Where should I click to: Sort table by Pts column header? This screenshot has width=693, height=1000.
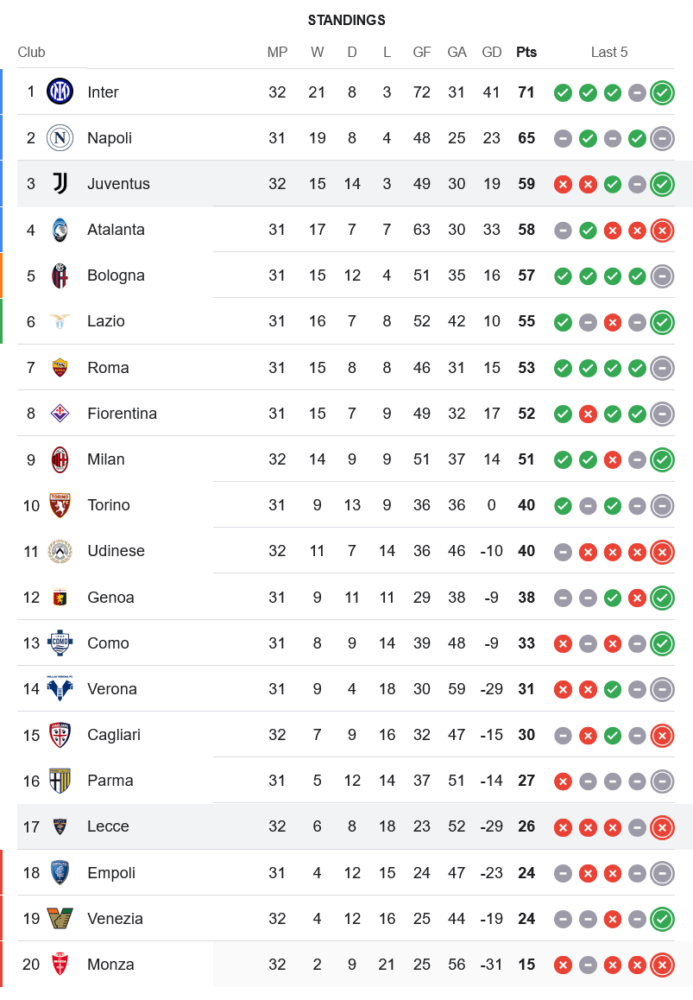[x=526, y=52]
